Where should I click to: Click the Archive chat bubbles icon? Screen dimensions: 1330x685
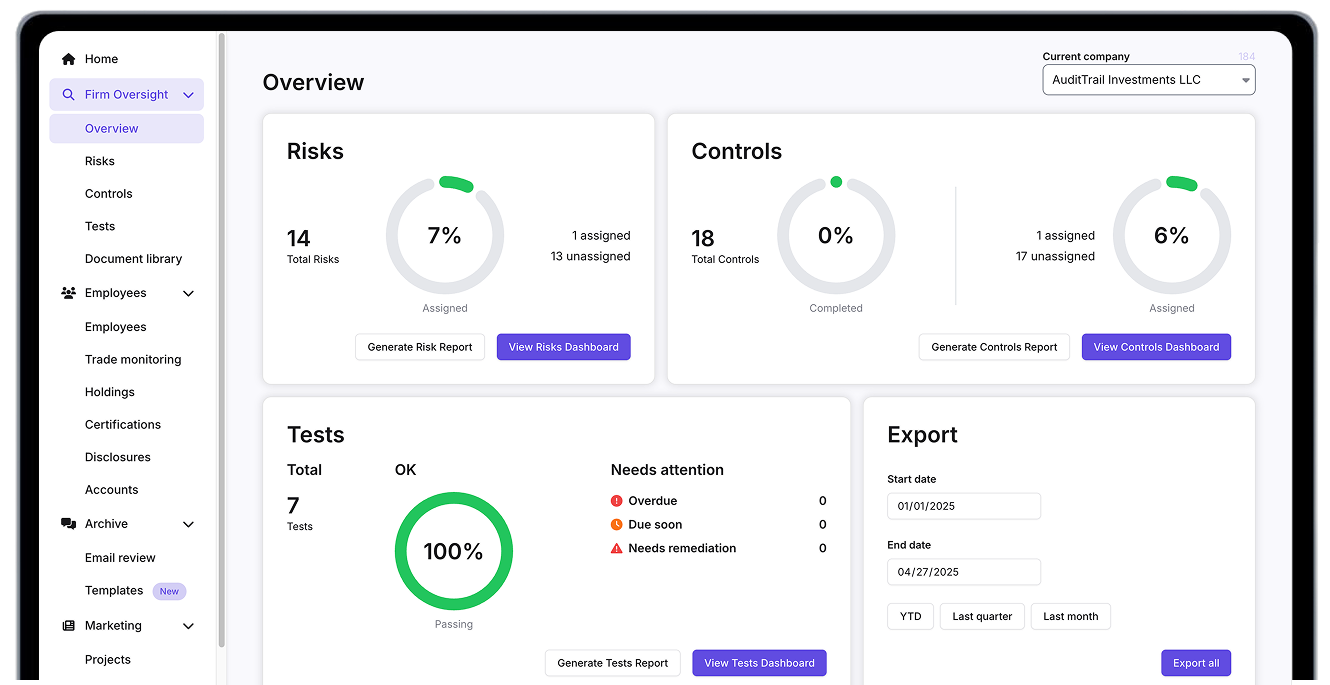68,524
